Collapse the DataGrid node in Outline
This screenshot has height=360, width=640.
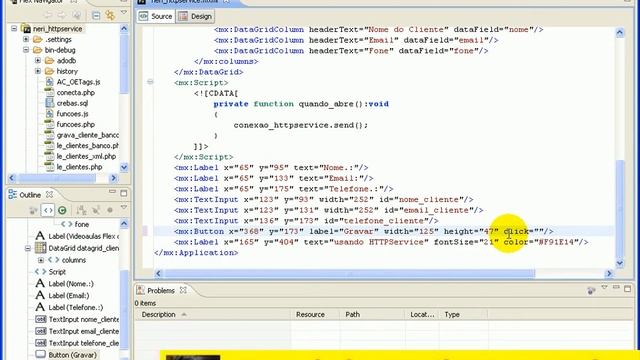28,248
